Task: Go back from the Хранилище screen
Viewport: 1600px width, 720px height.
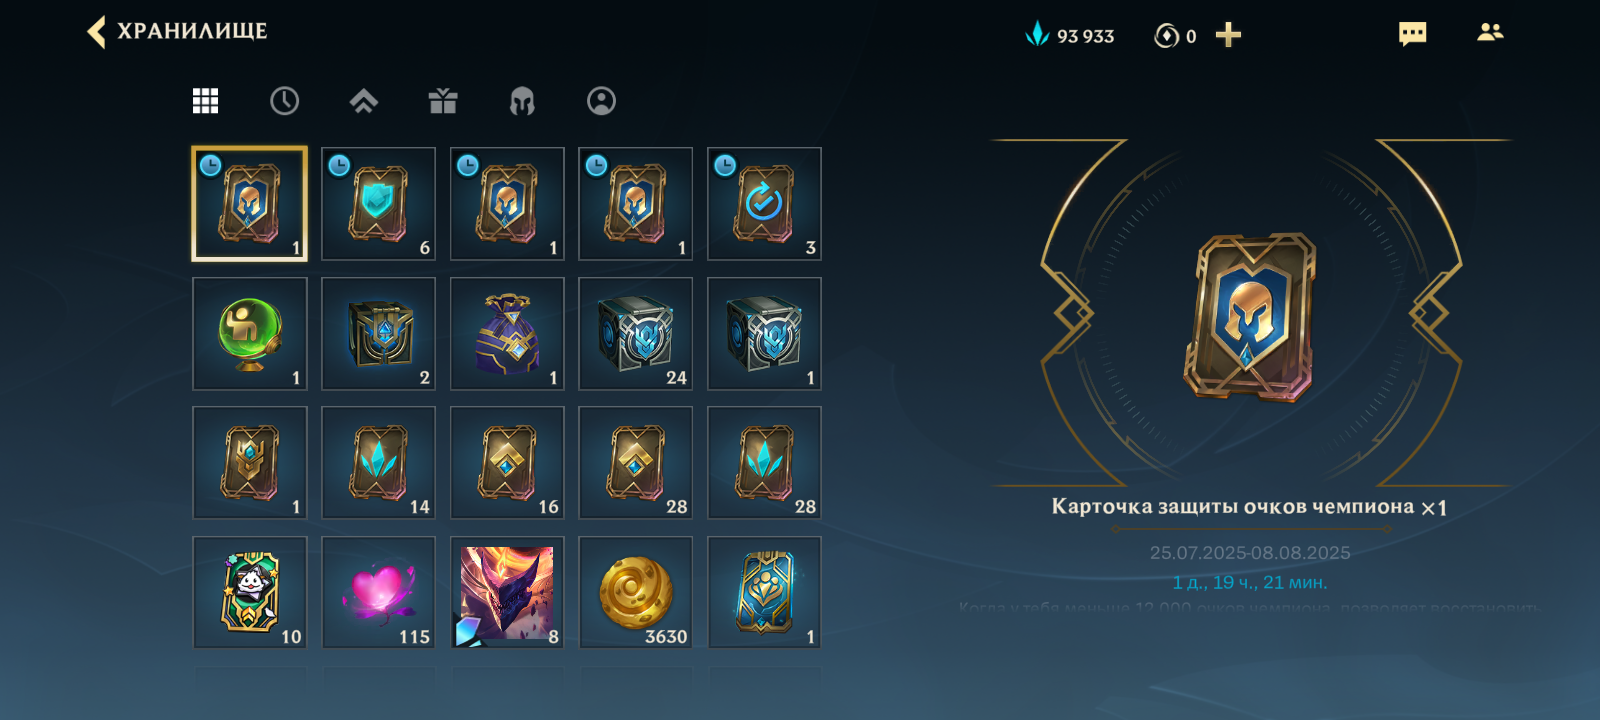Action: (x=97, y=32)
